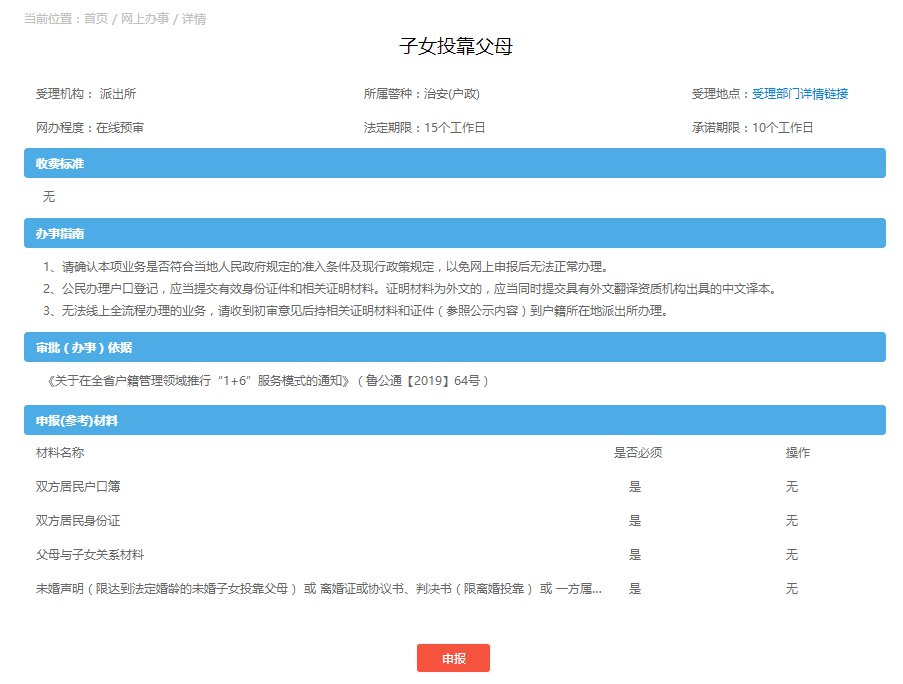This screenshot has height=684, width=903.
Task: Open the 受理部门详情链接 link
Action: click(x=800, y=94)
